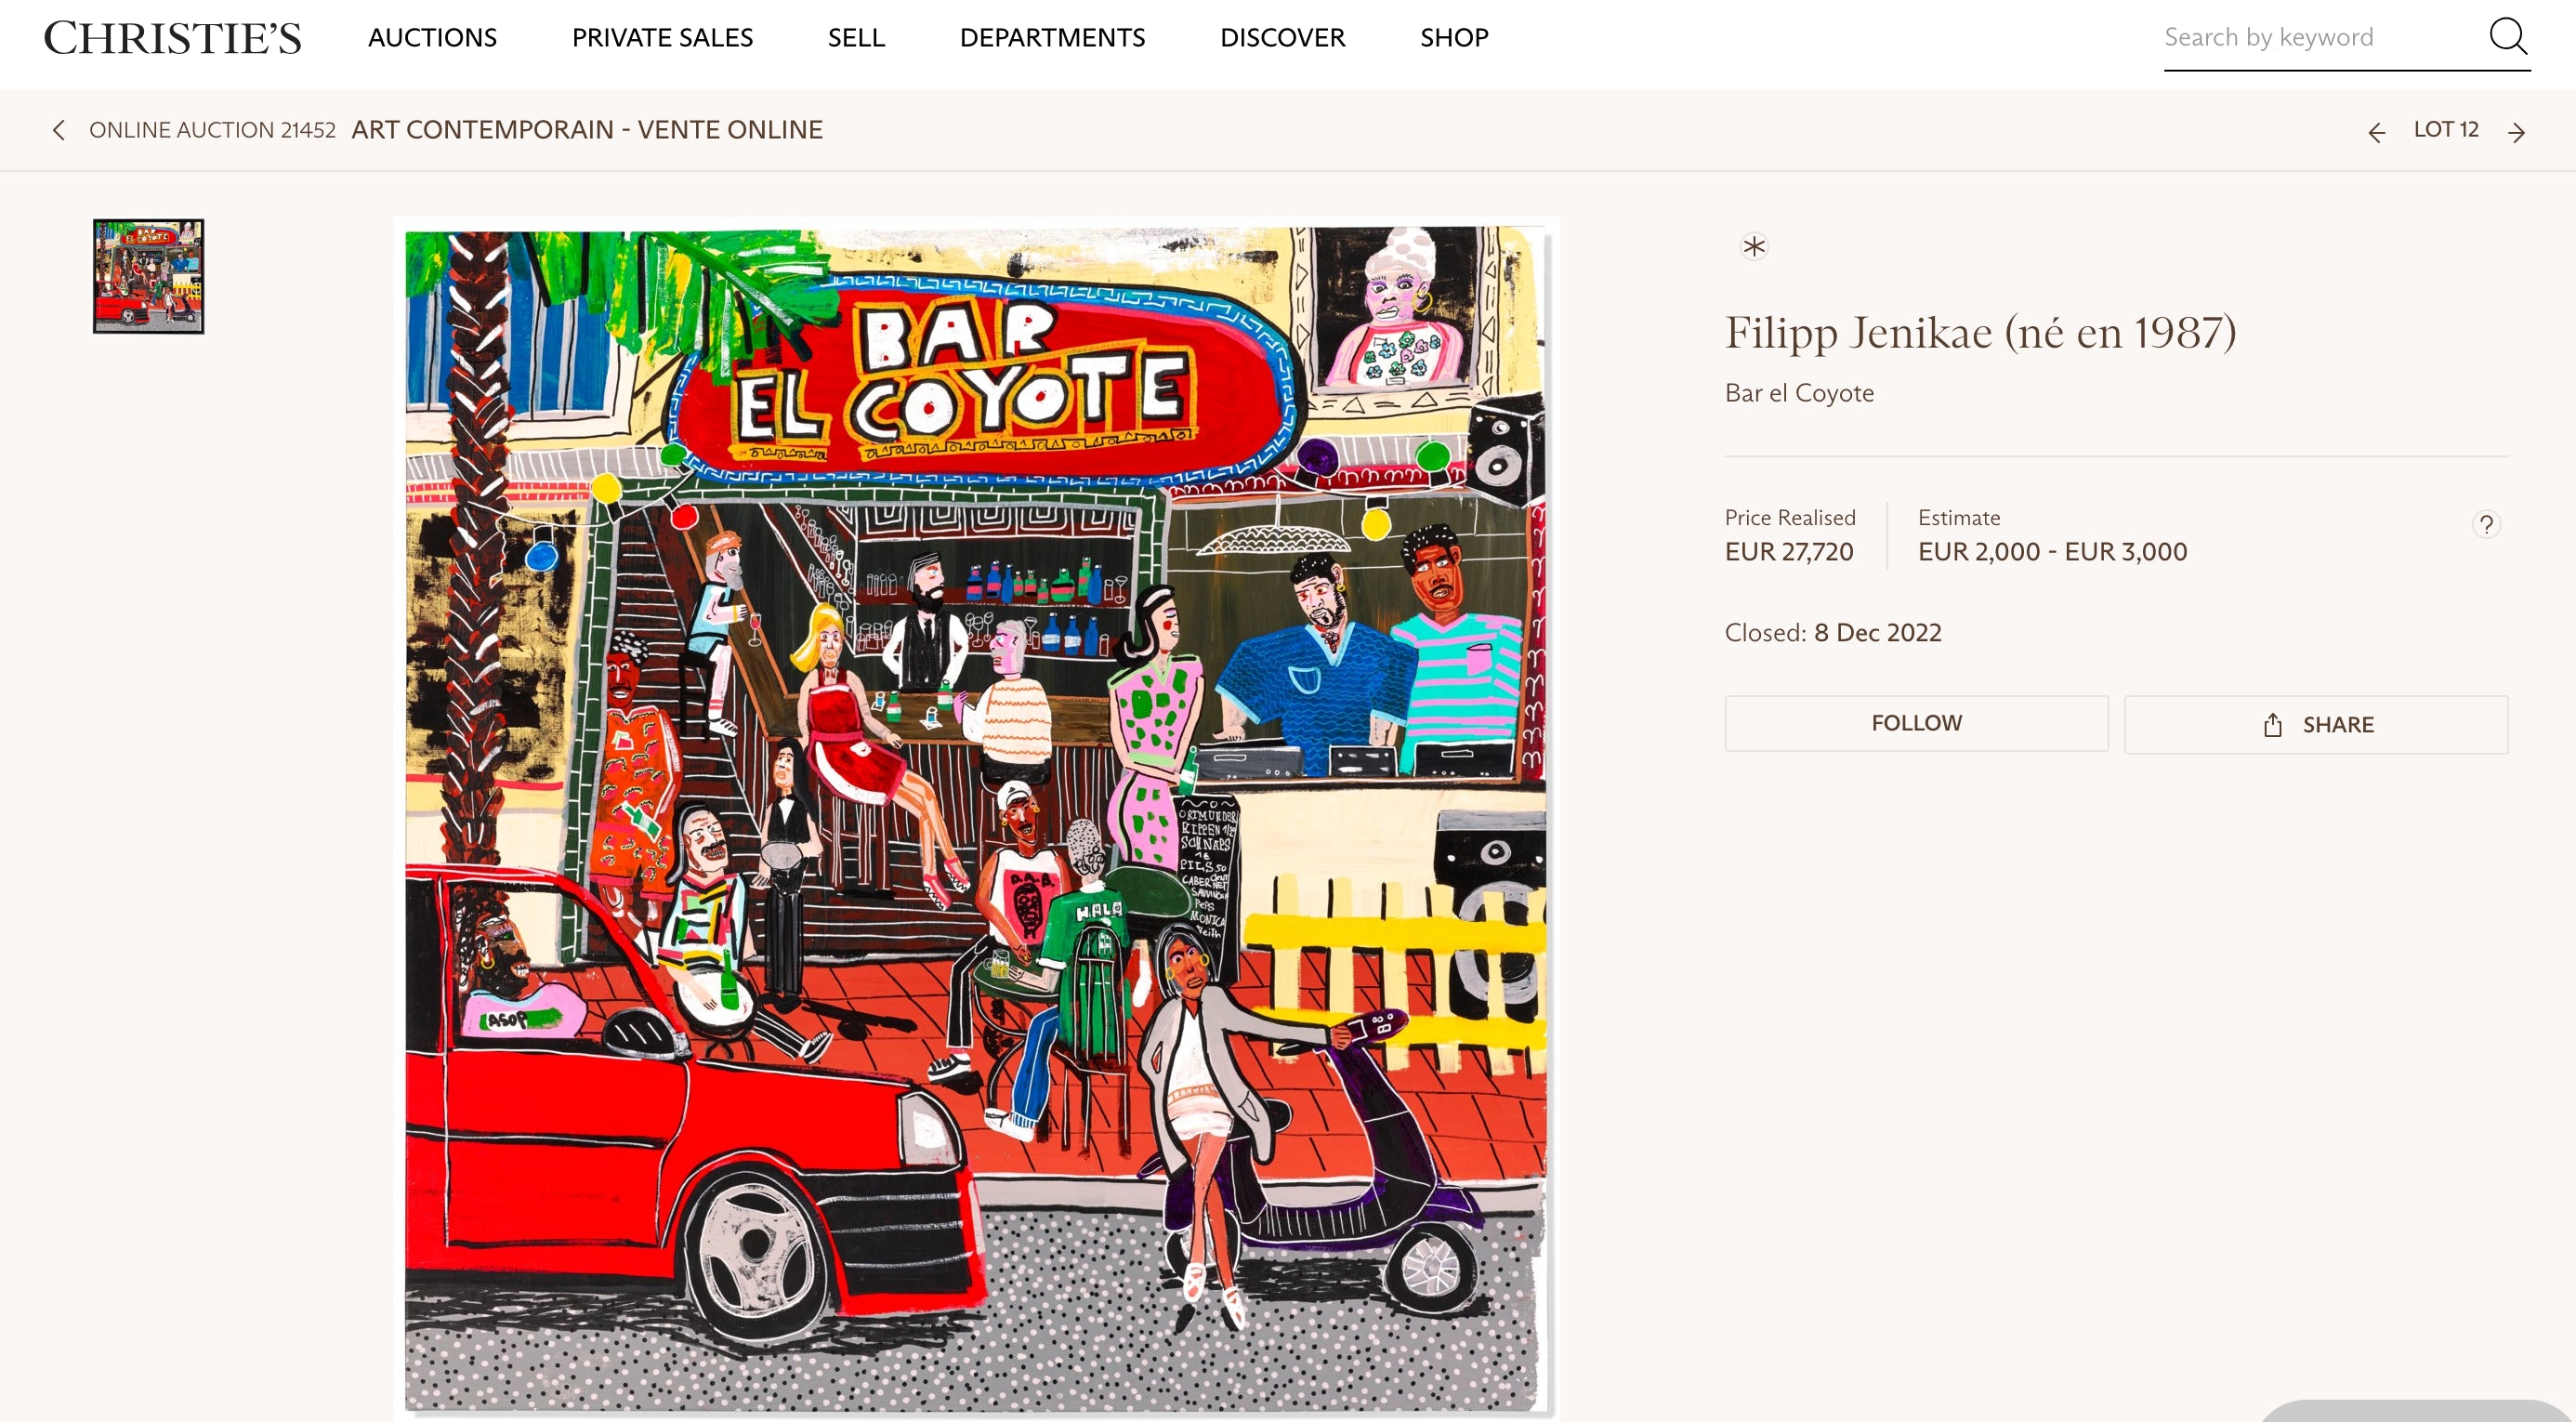This screenshot has height=1422, width=2576.
Task: Click the search magnifier icon
Action: 2507,37
